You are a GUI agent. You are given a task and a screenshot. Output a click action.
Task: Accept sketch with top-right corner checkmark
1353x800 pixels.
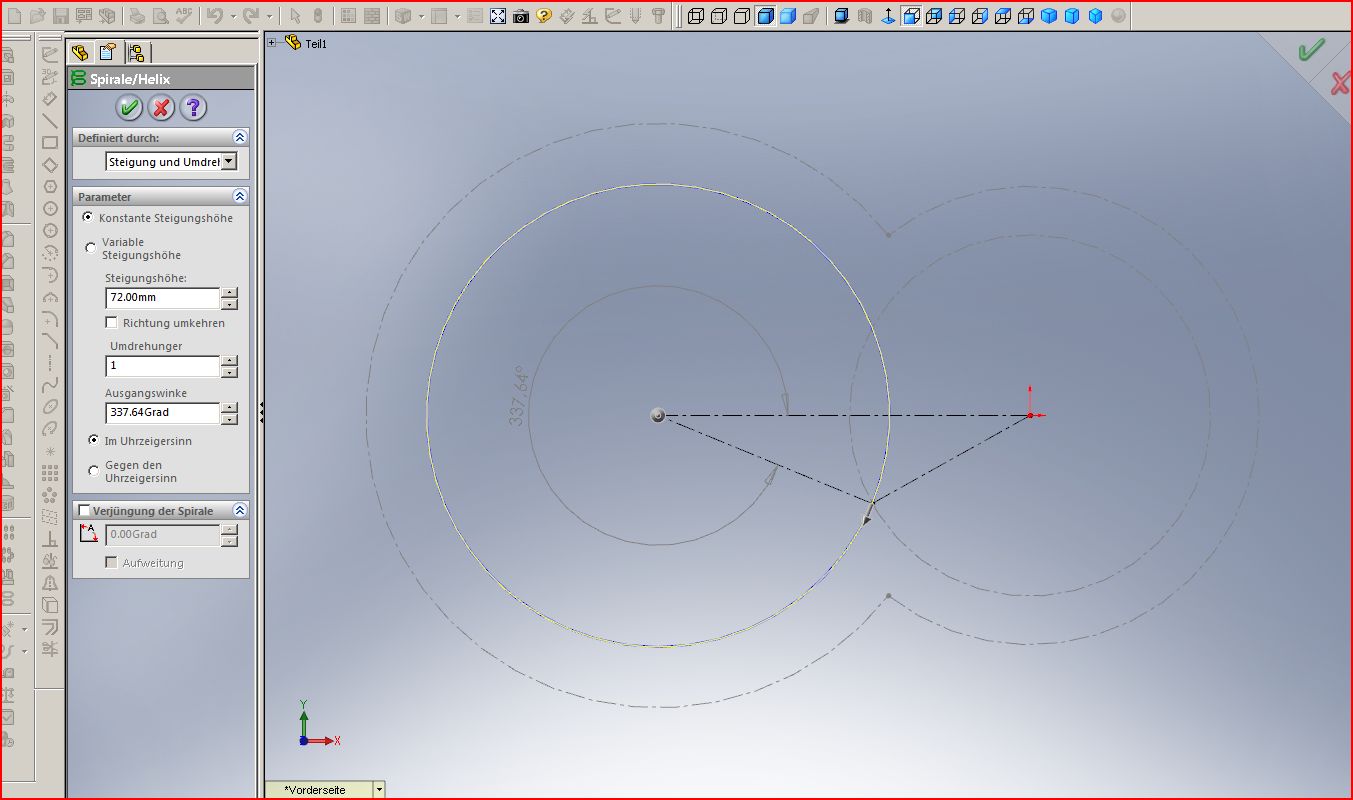1310,50
